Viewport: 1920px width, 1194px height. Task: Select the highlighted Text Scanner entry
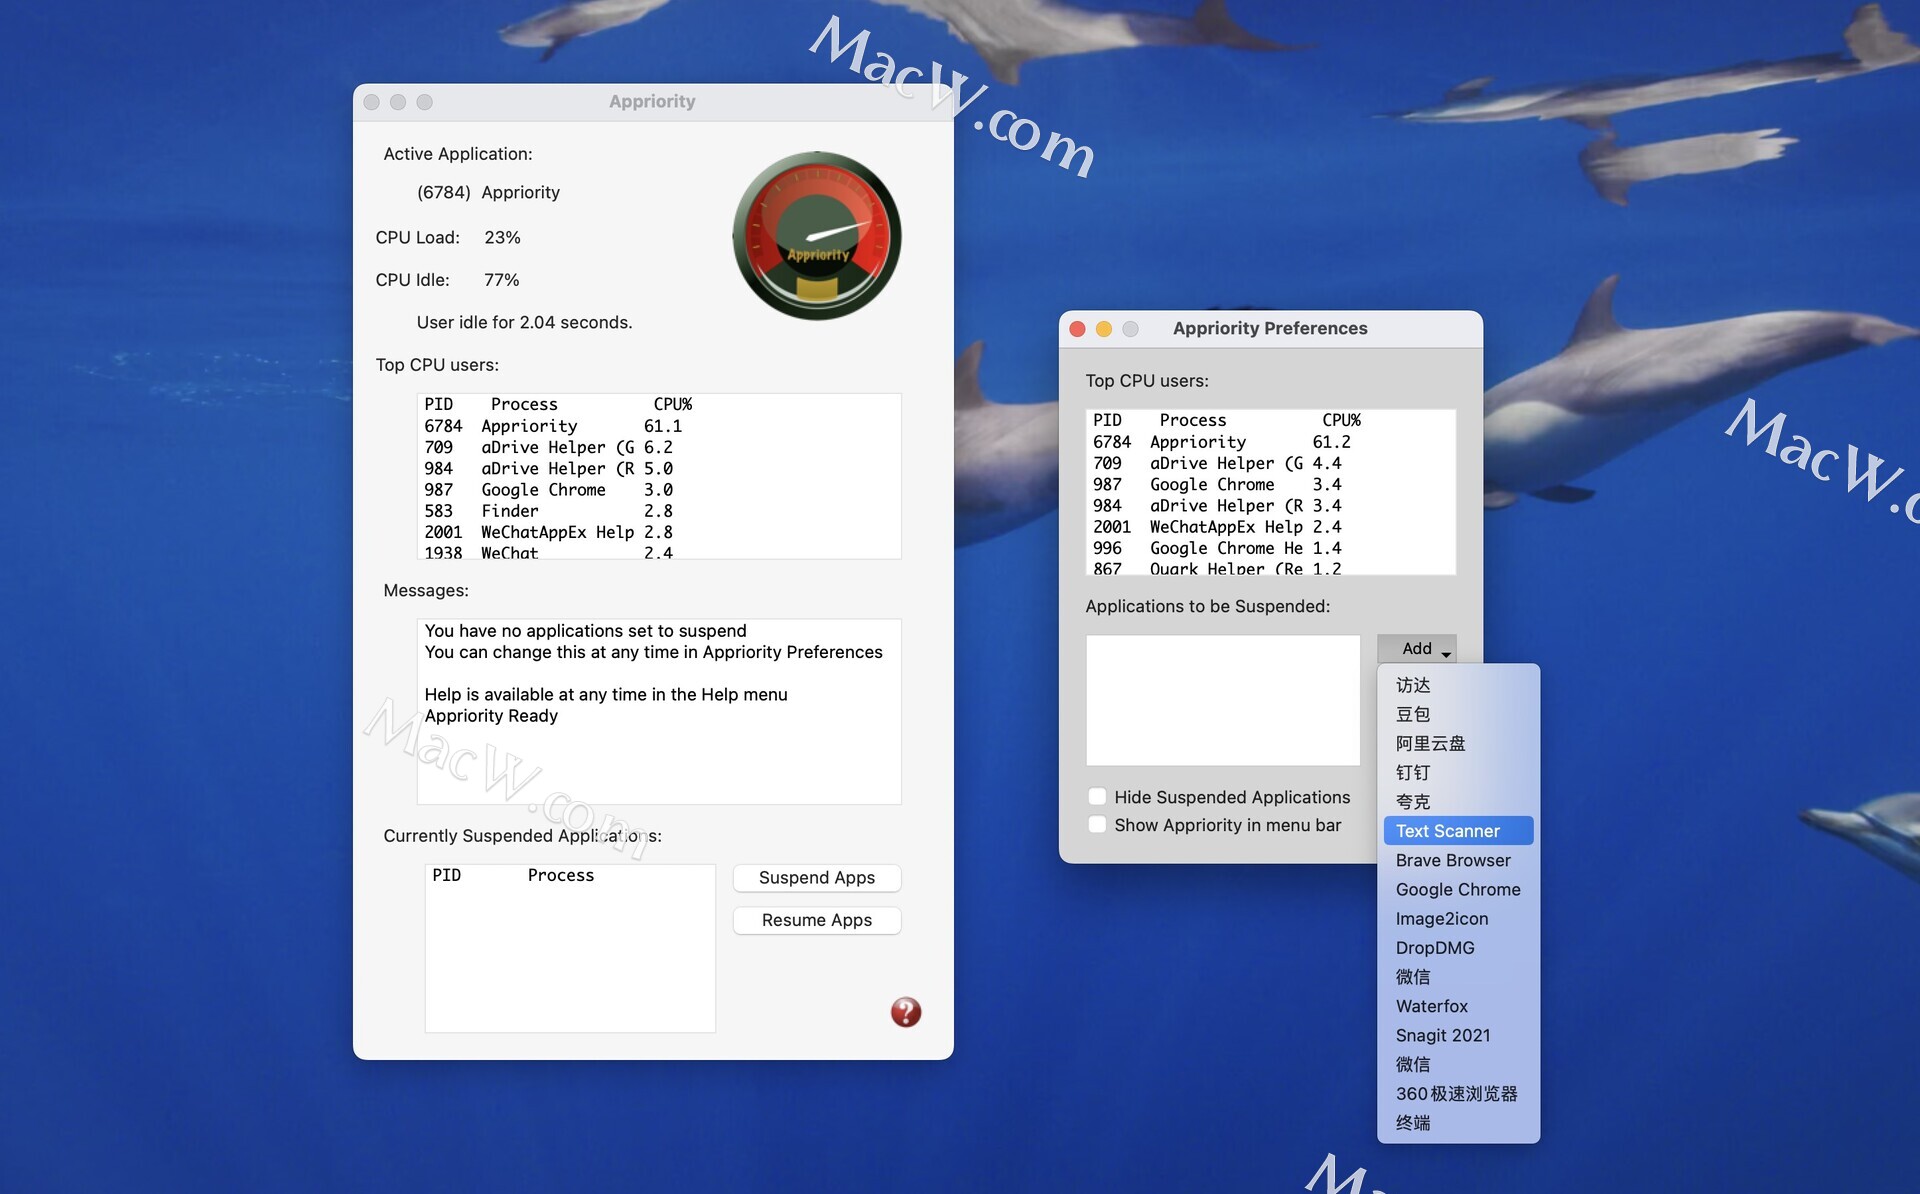tap(1458, 831)
